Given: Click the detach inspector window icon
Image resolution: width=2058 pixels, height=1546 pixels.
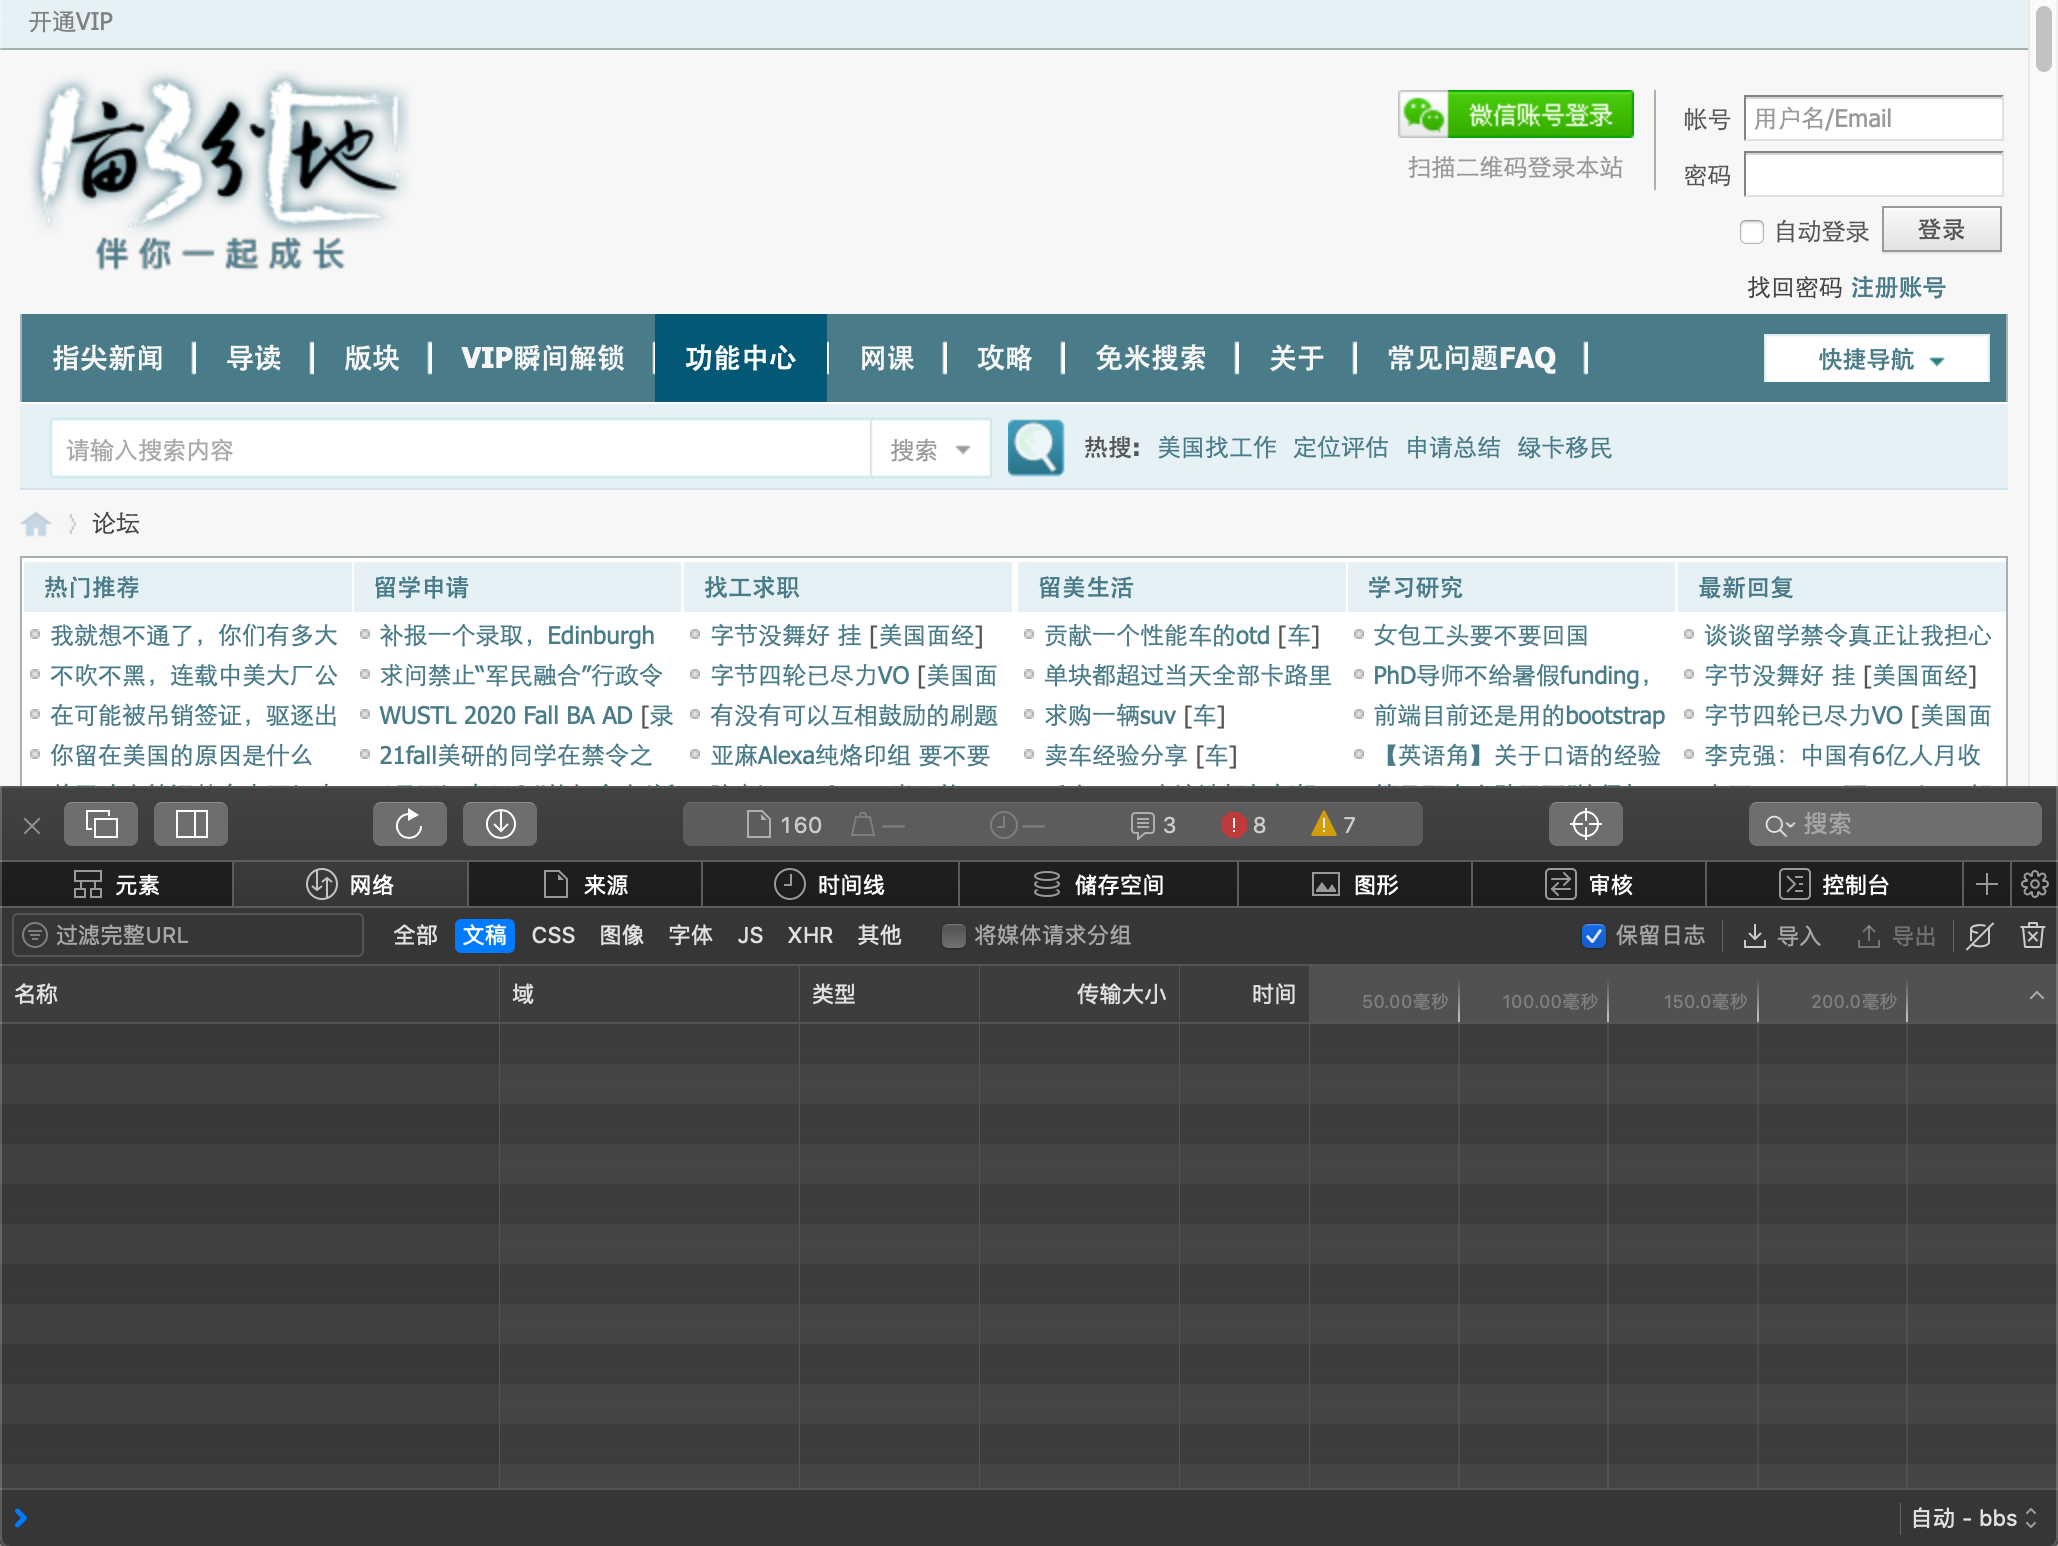Looking at the screenshot, I should [x=101, y=824].
